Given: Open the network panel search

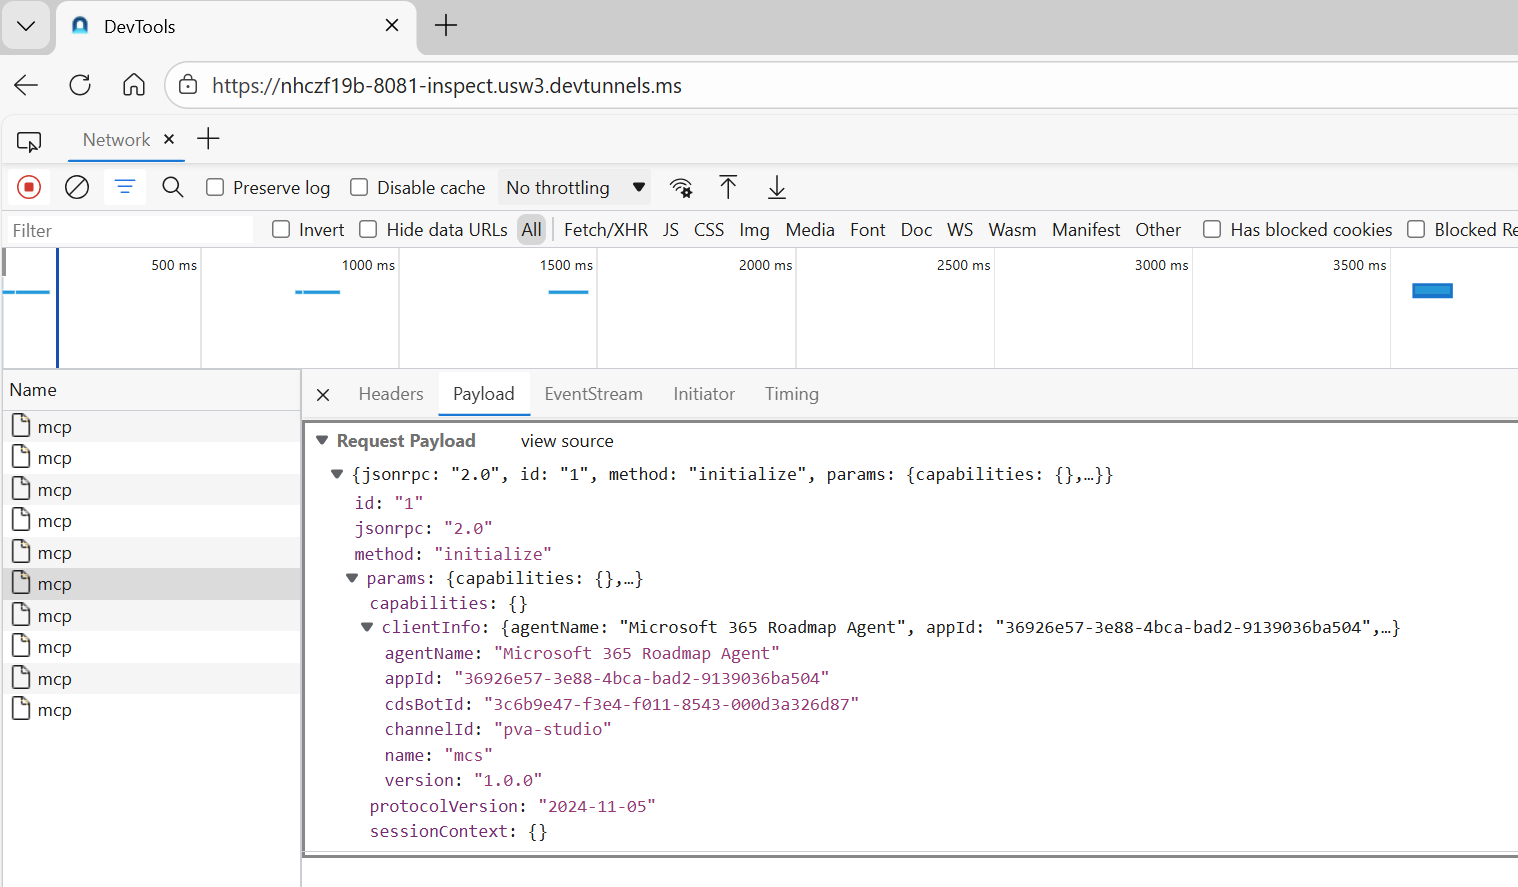Looking at the screenshot, I should point(172,187).
